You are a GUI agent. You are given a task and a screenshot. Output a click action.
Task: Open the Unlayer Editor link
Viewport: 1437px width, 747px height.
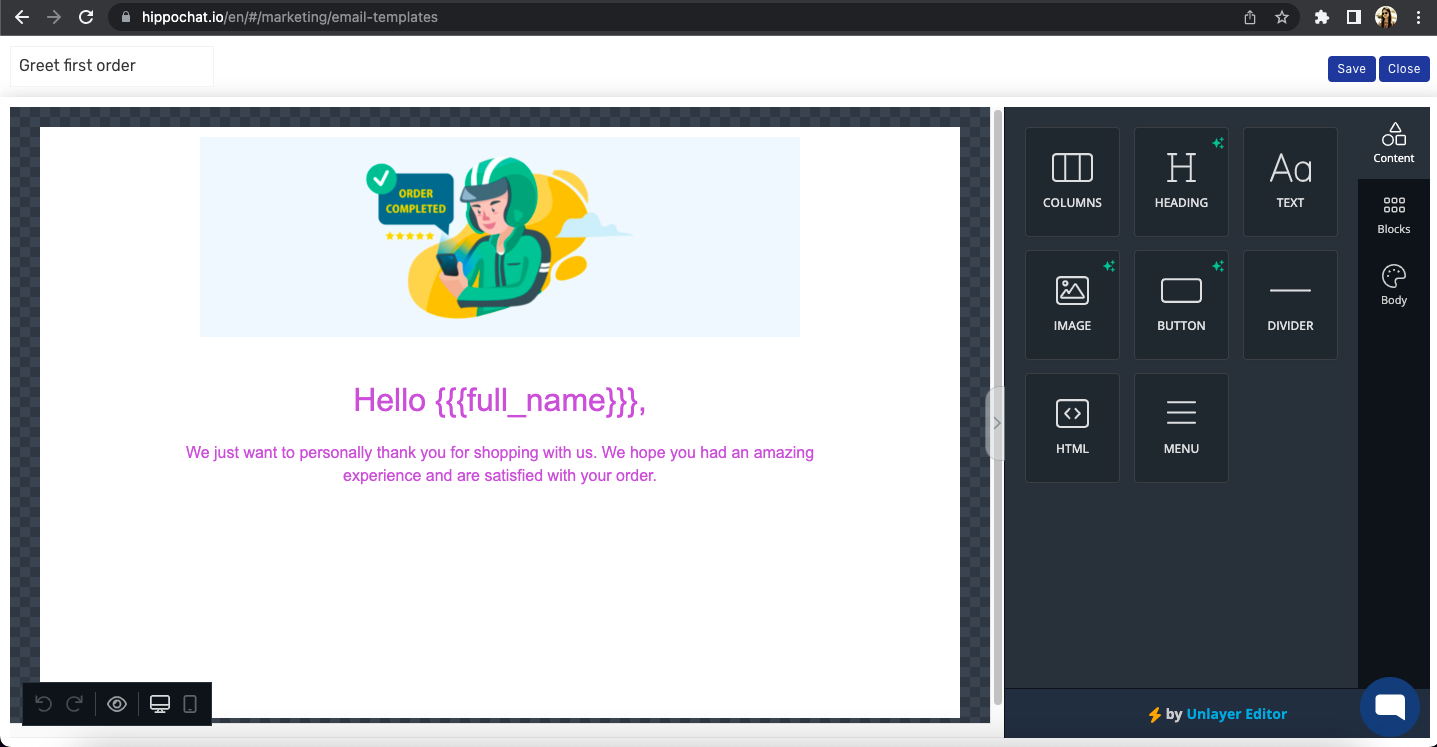click(x=1236, y=714)
